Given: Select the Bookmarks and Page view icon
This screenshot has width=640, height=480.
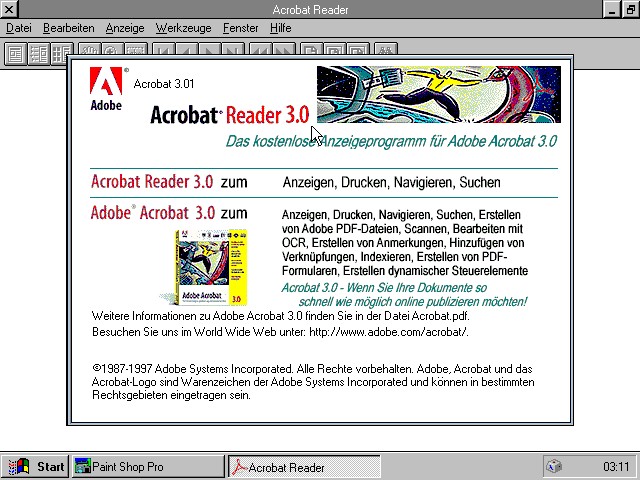Looking at the screenshot, I should pyautogui.click(x=39, y=54).
